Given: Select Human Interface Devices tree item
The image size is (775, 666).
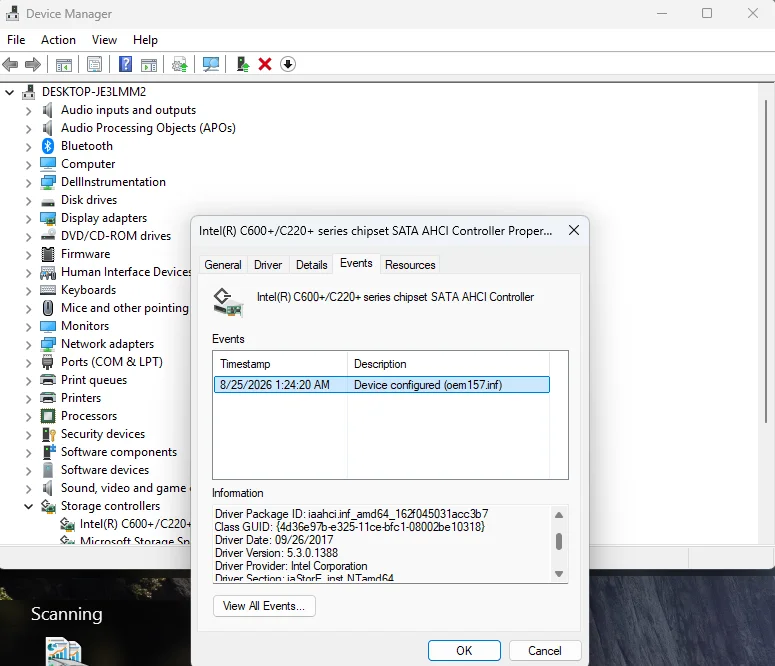Looking at the screenshot, I should pyautogui.click(x=126, y=272).
